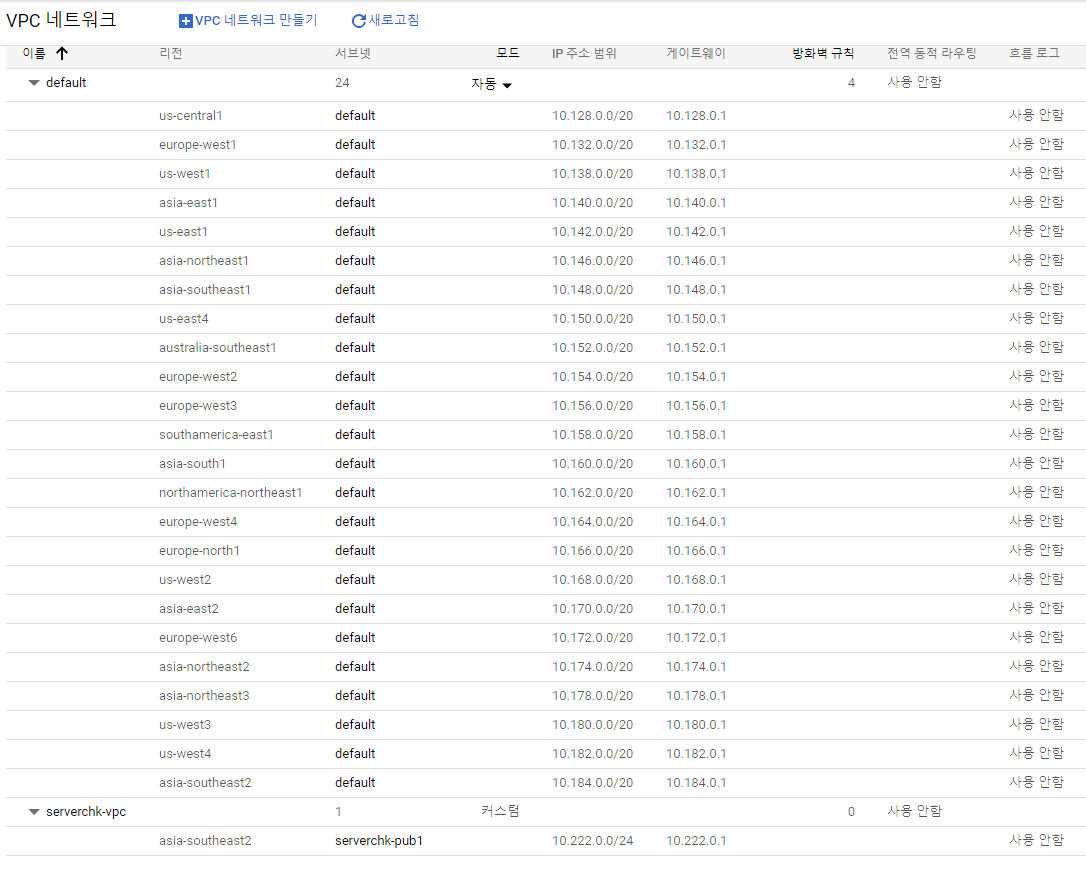Screen dimensions: 1086x882
Task: Click gateway 10.132.0.1
Action: pyautogui.click(x=696, y=145)
